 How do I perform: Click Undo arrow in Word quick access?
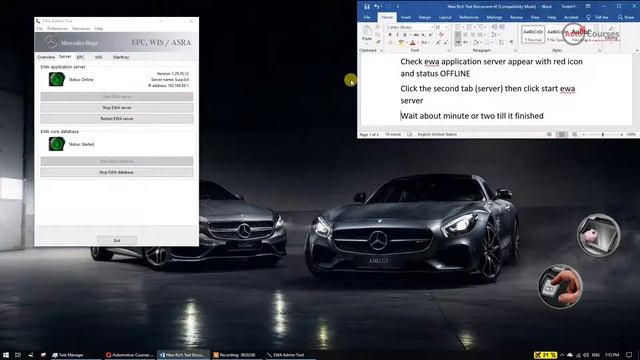click(376, 6)
